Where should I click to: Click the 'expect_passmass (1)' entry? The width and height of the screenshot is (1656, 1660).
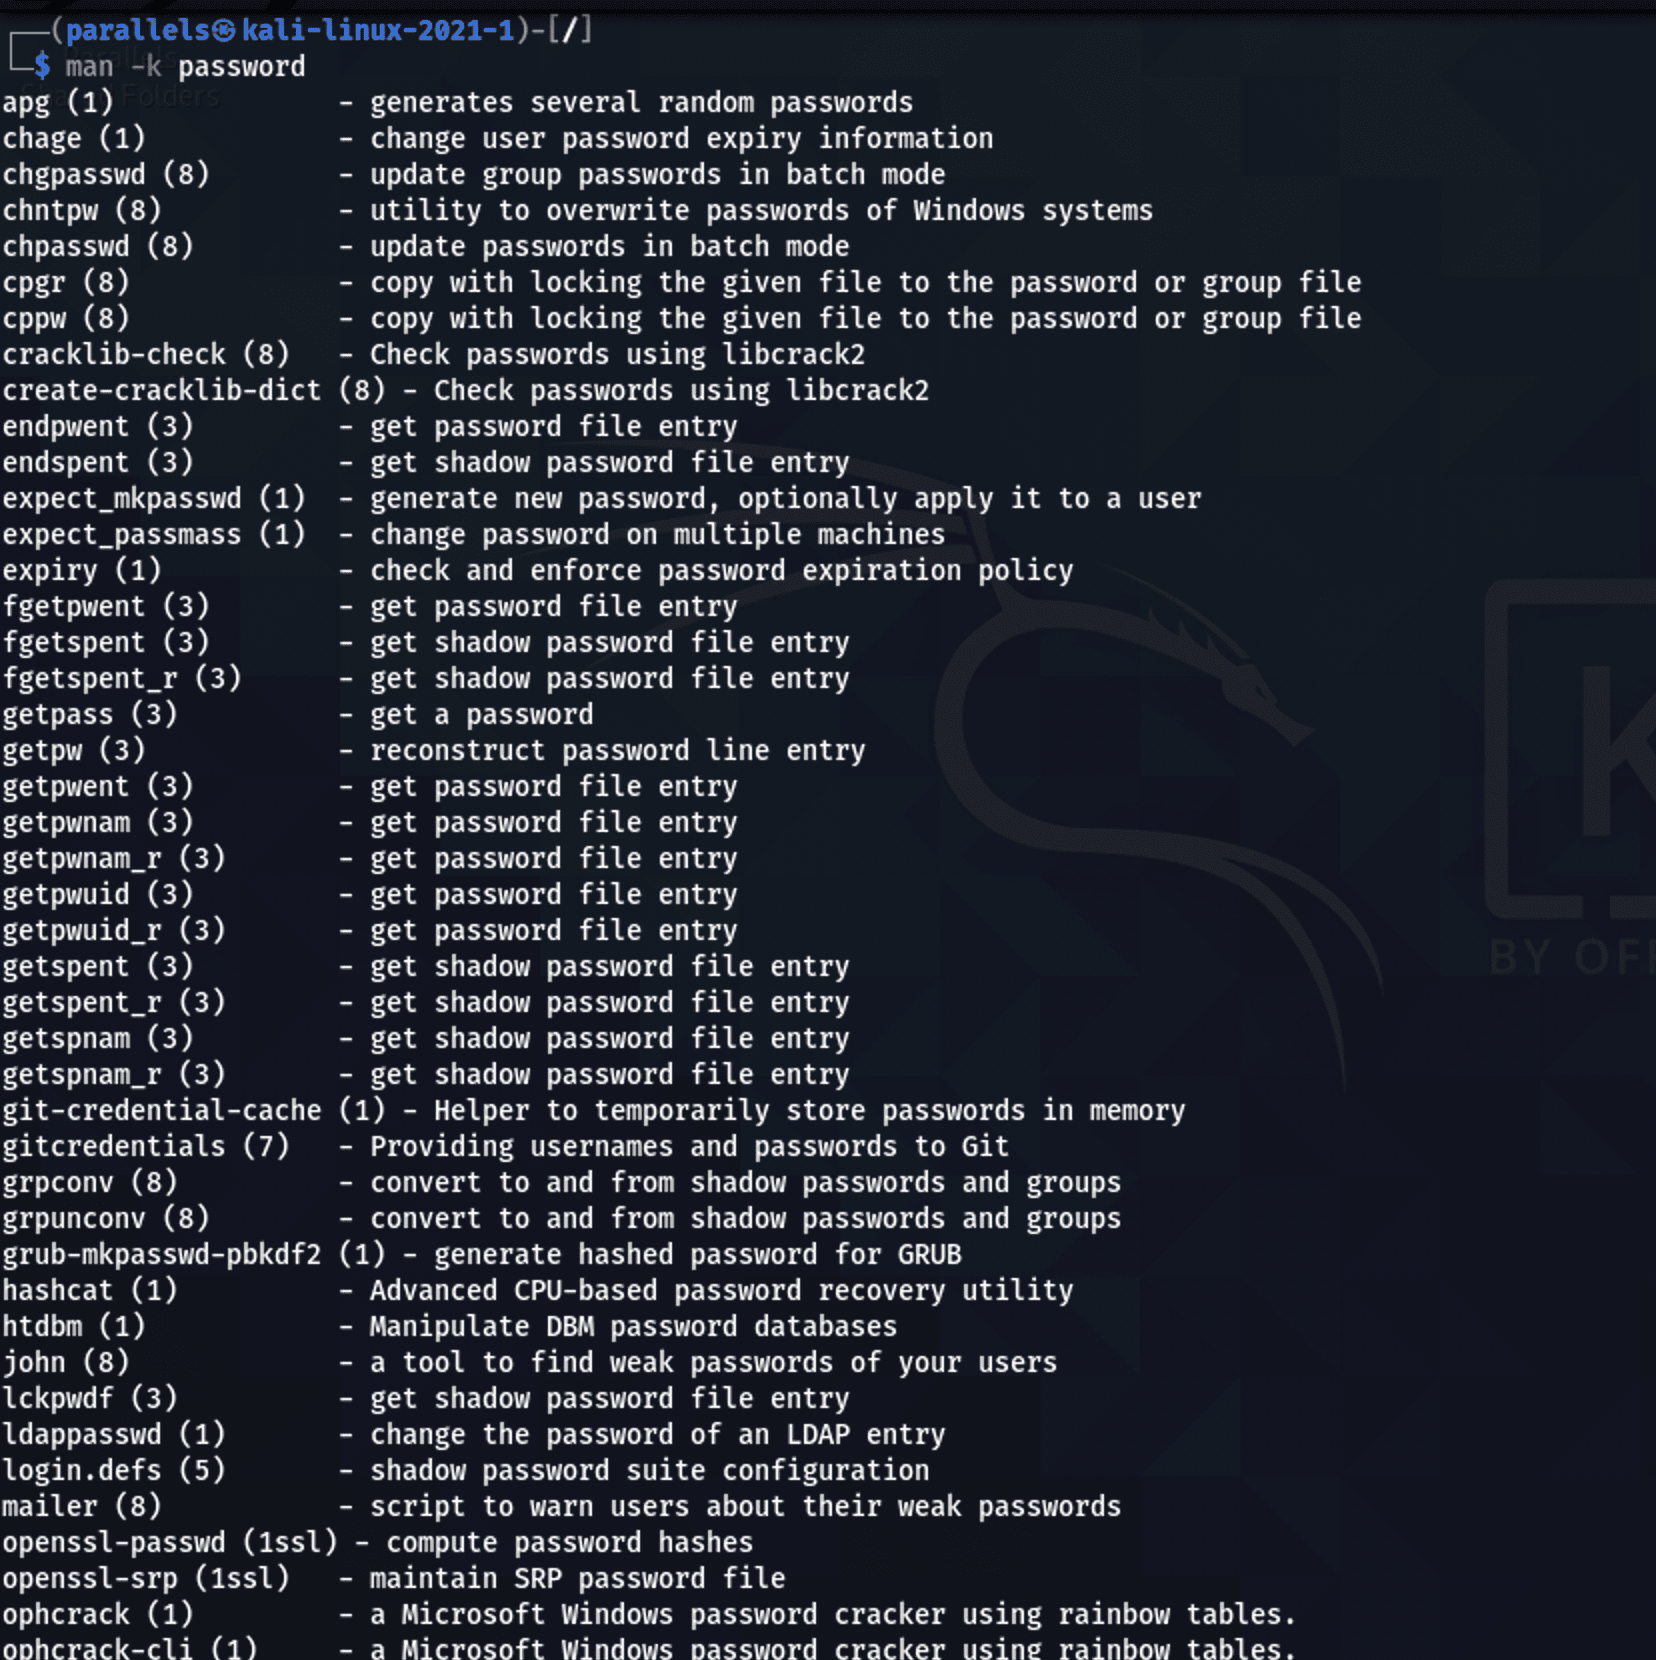(x=154, y=535)
